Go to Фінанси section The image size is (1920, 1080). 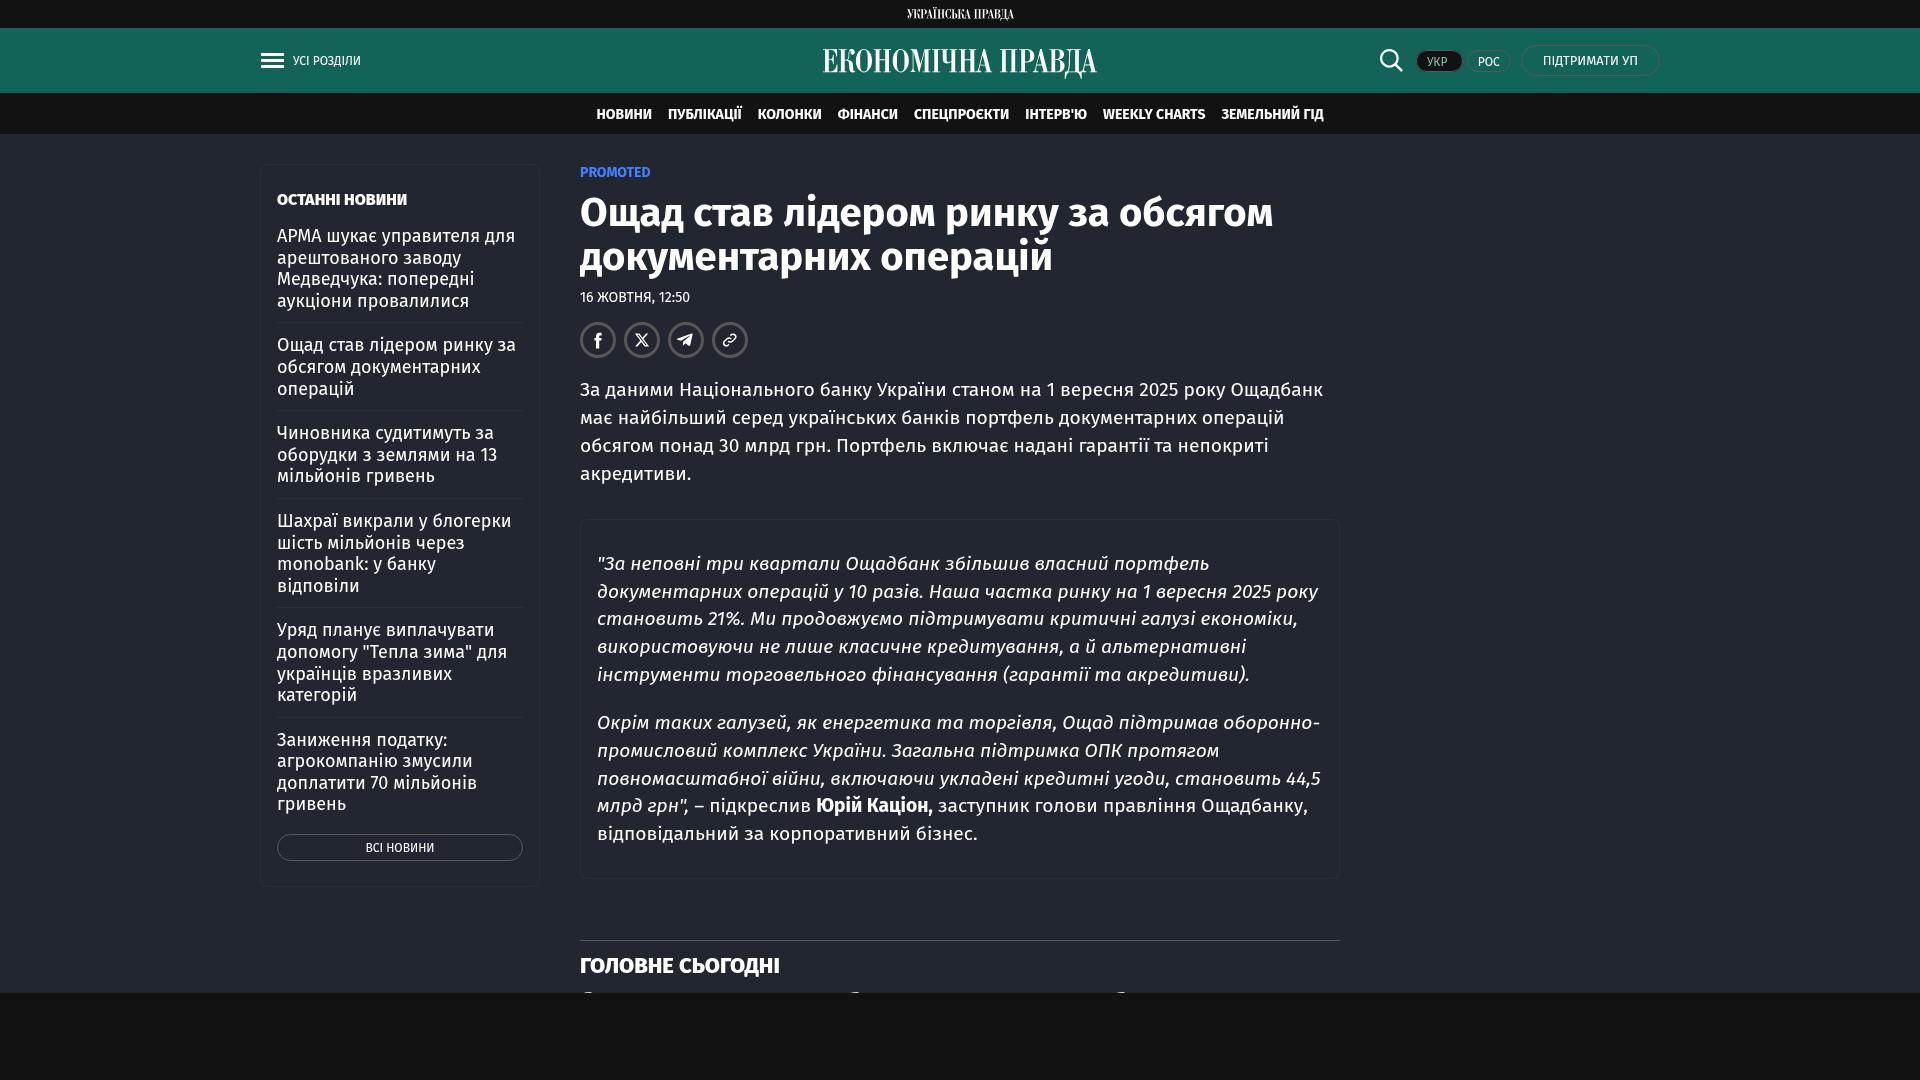pos(867,115)
